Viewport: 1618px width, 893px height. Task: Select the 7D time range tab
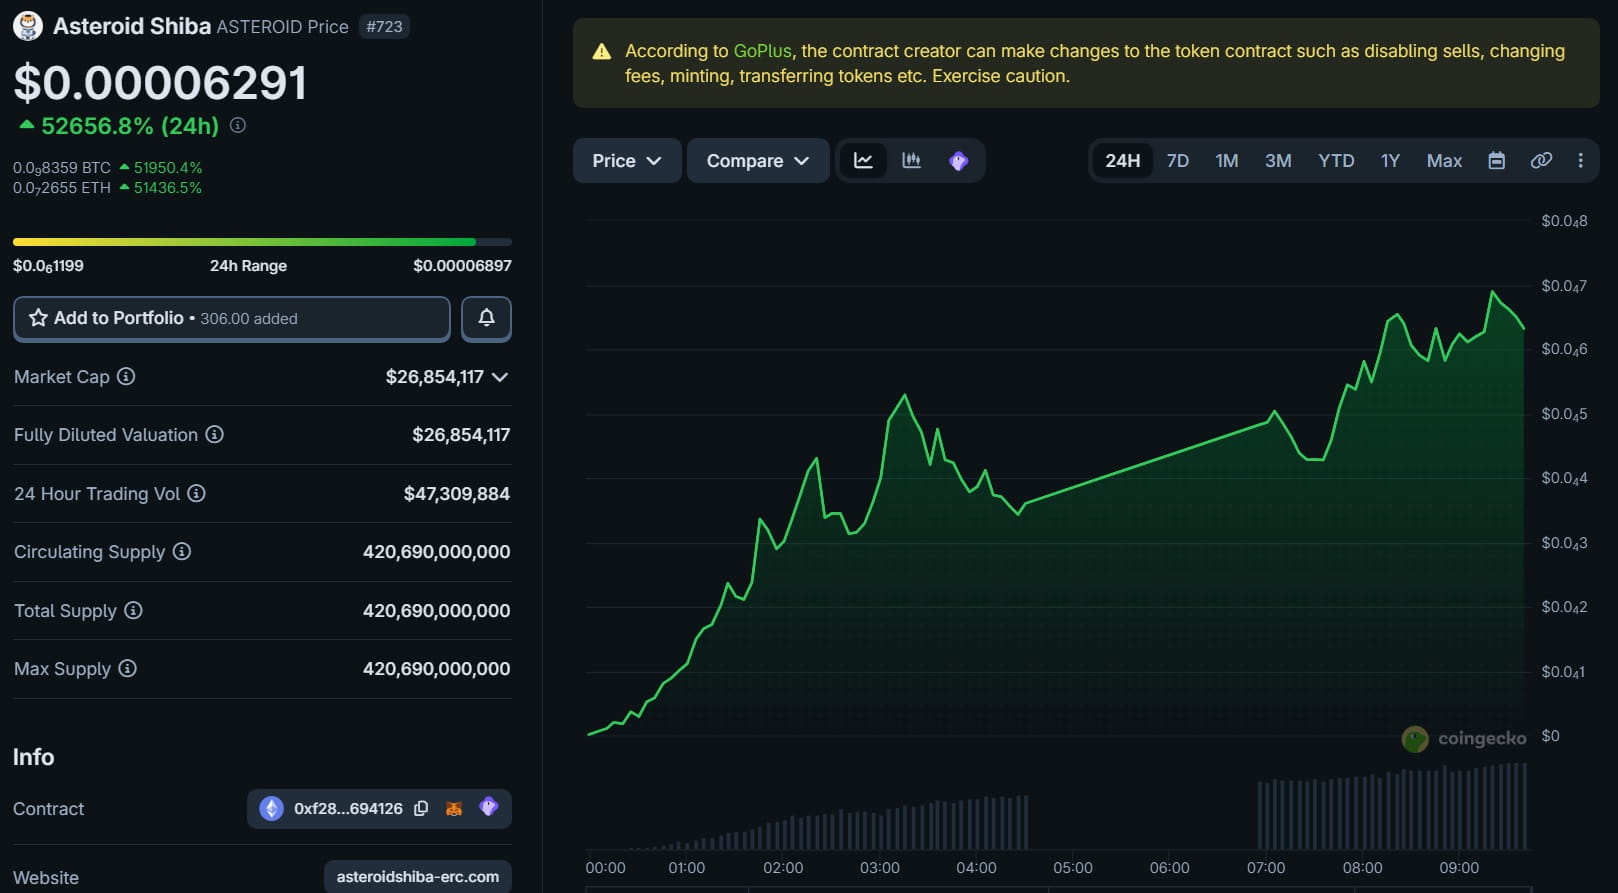1177,161
